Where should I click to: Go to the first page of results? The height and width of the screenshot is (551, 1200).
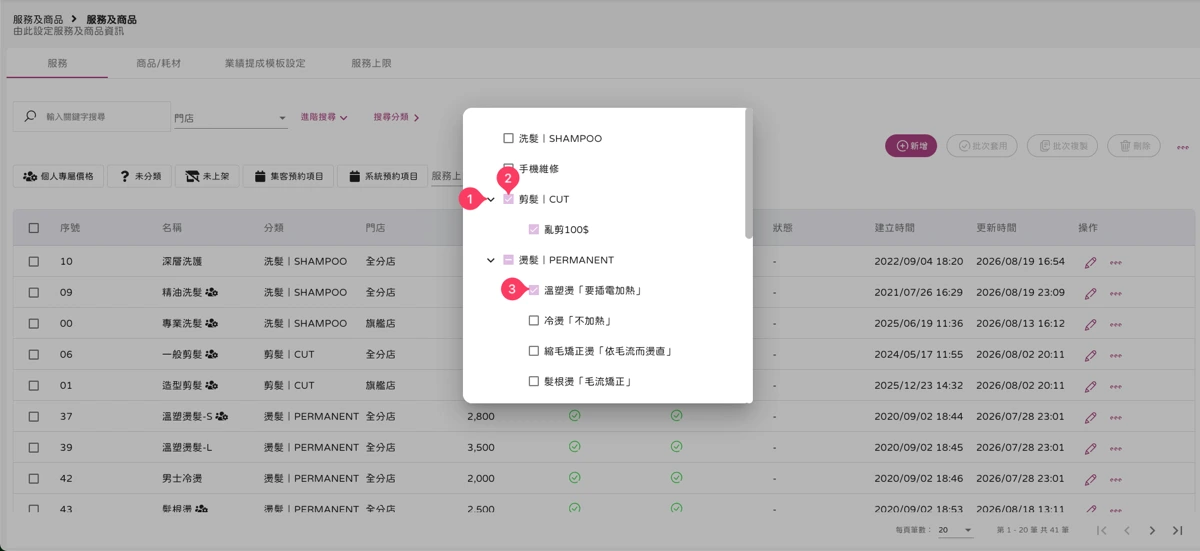coord(1101,530)
